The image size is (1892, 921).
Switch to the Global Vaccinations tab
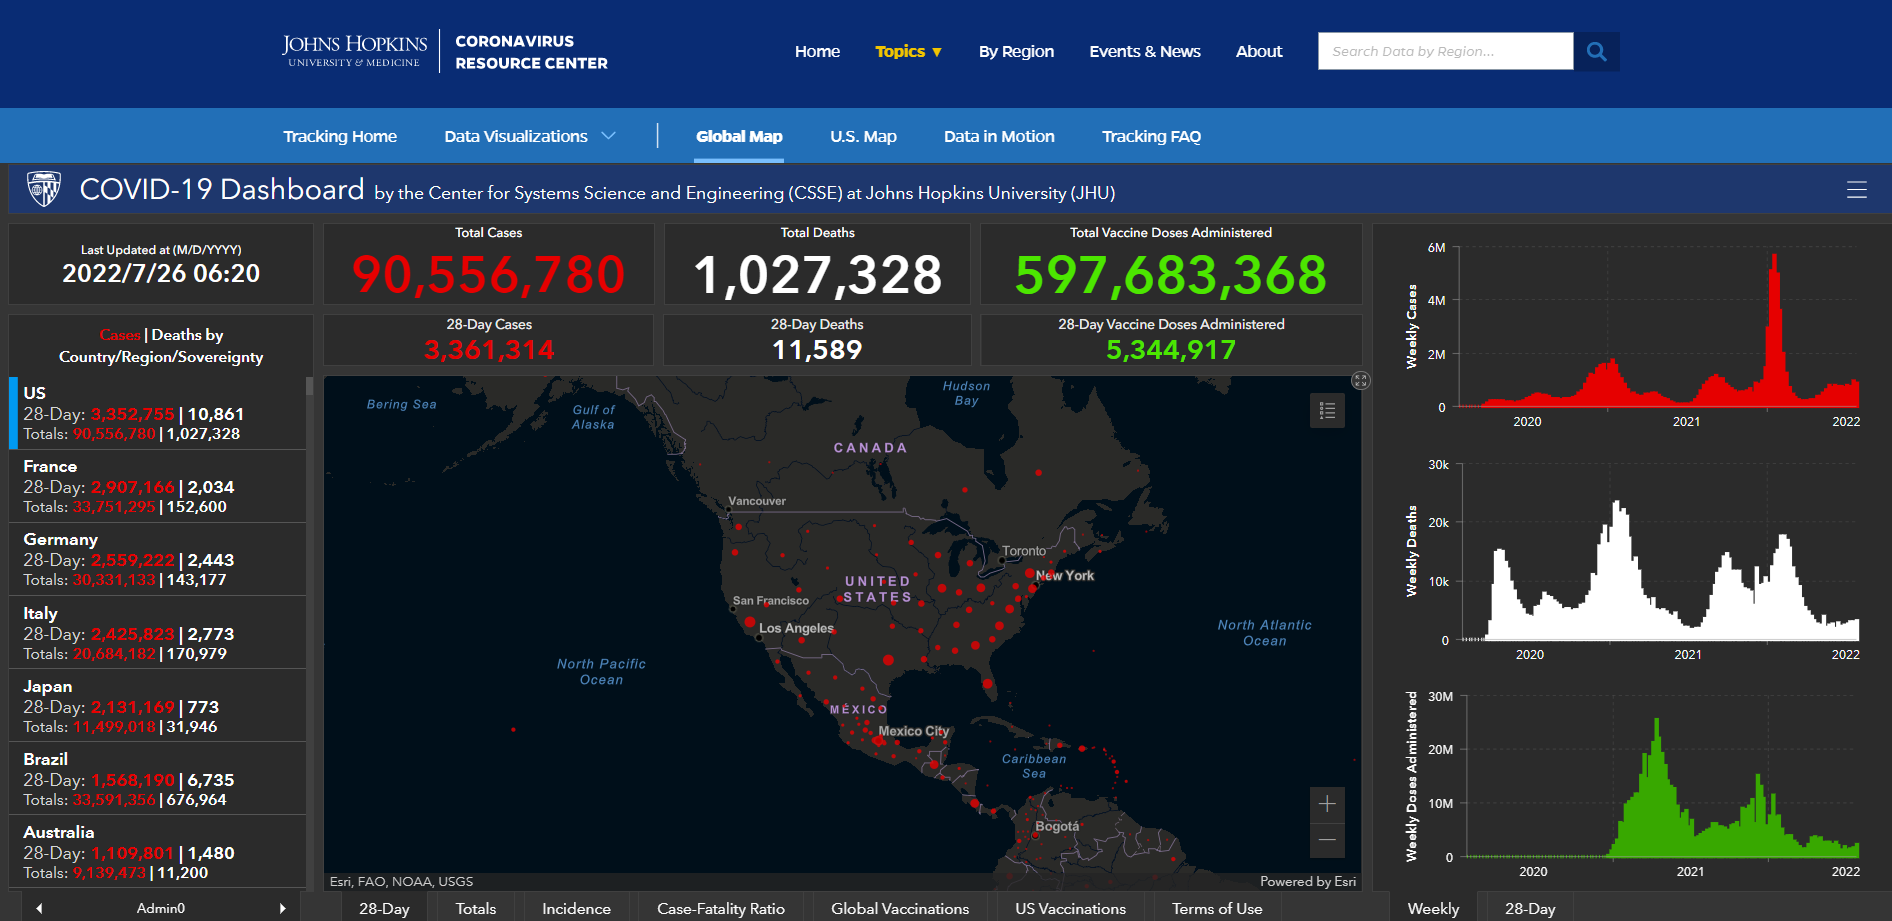click(899, 908)
